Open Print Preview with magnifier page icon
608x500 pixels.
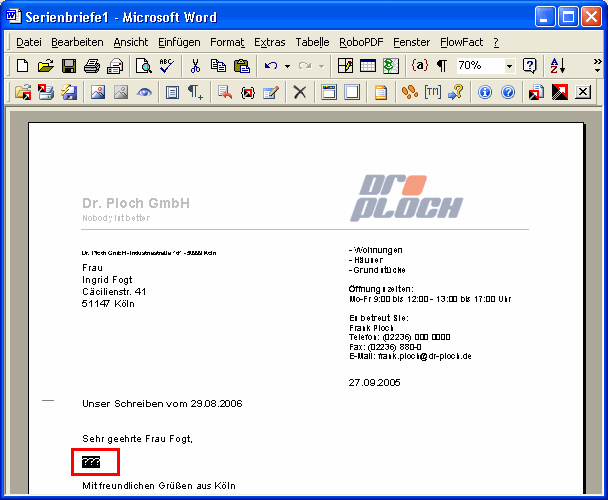click(x=143, y=66)
